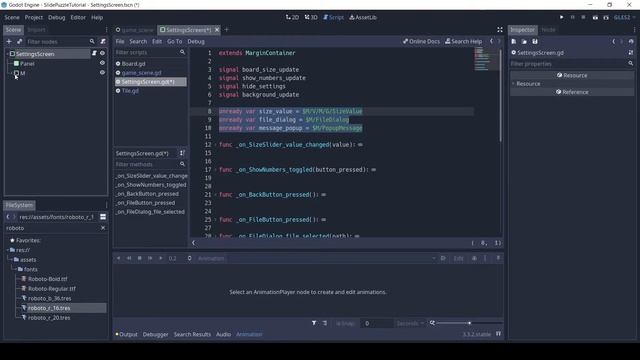This screenshot has height=360, width=640.
Task: Click the Filter nodes search field
Action: pos(61,42)
